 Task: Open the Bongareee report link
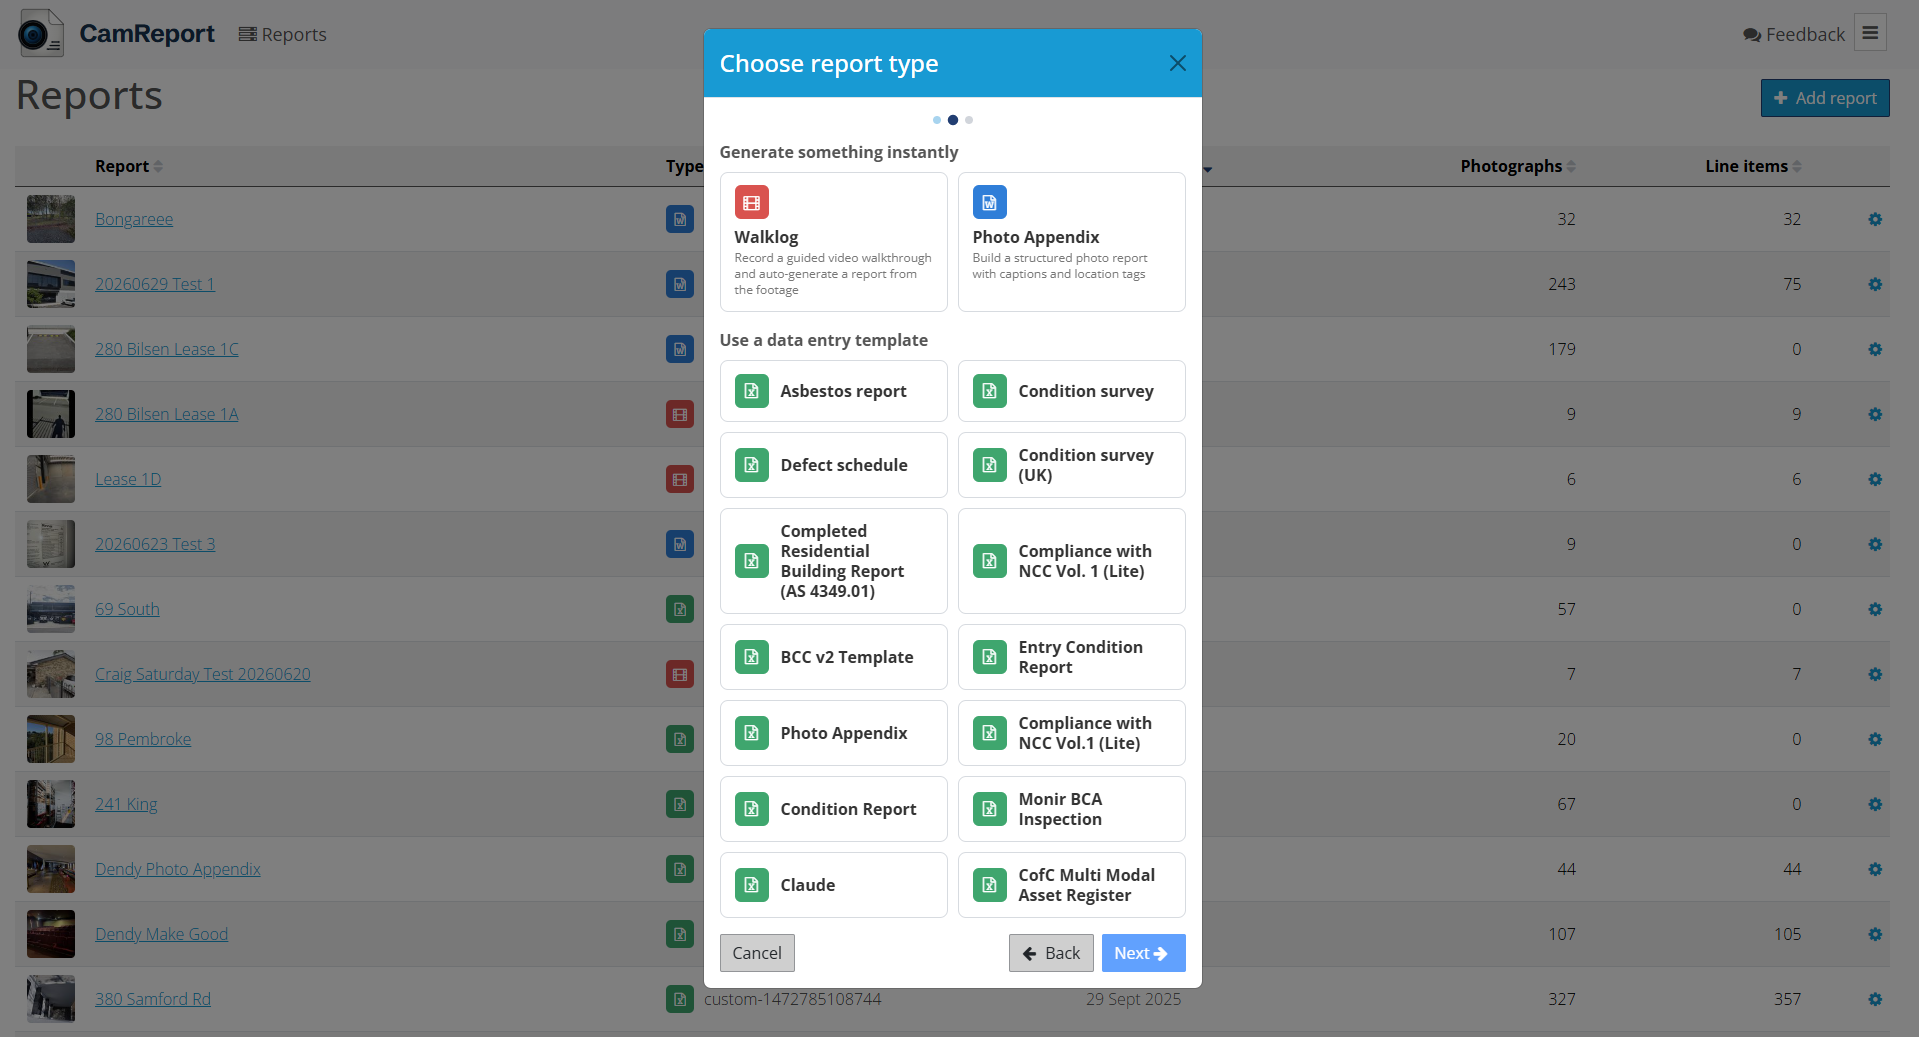134,219
